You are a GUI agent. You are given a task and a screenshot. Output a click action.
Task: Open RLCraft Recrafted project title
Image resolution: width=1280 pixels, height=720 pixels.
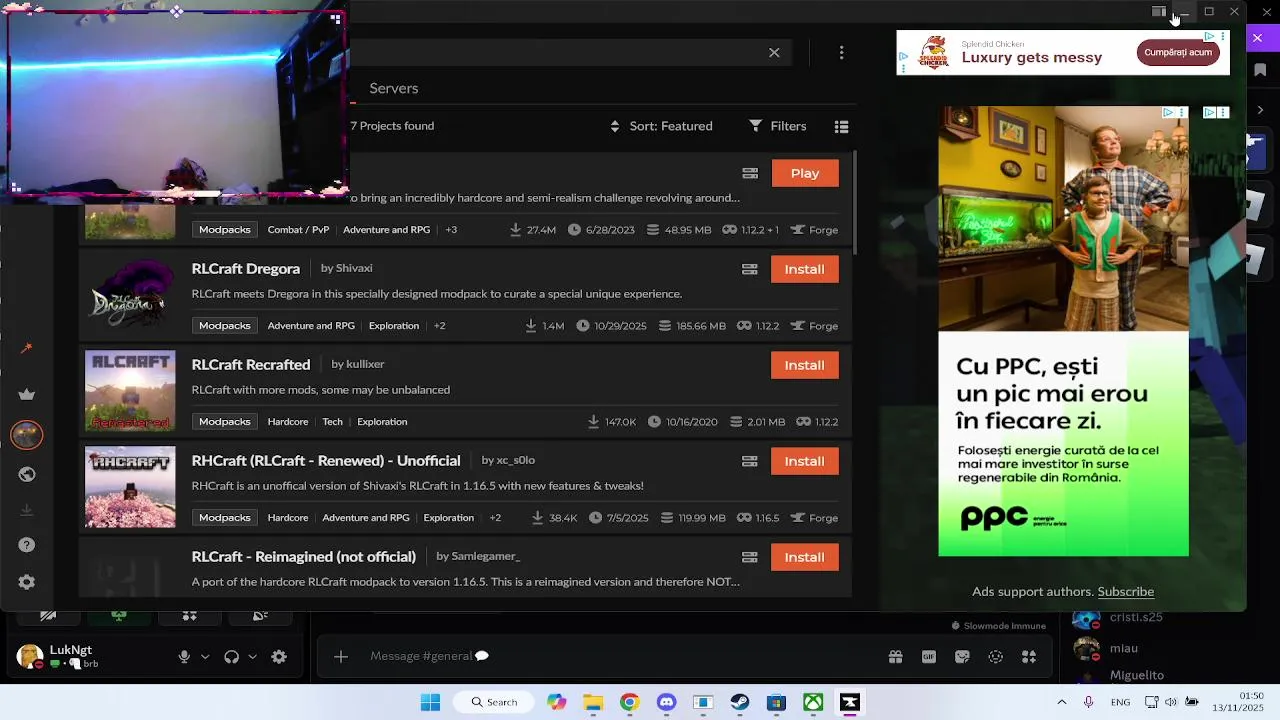251,364
